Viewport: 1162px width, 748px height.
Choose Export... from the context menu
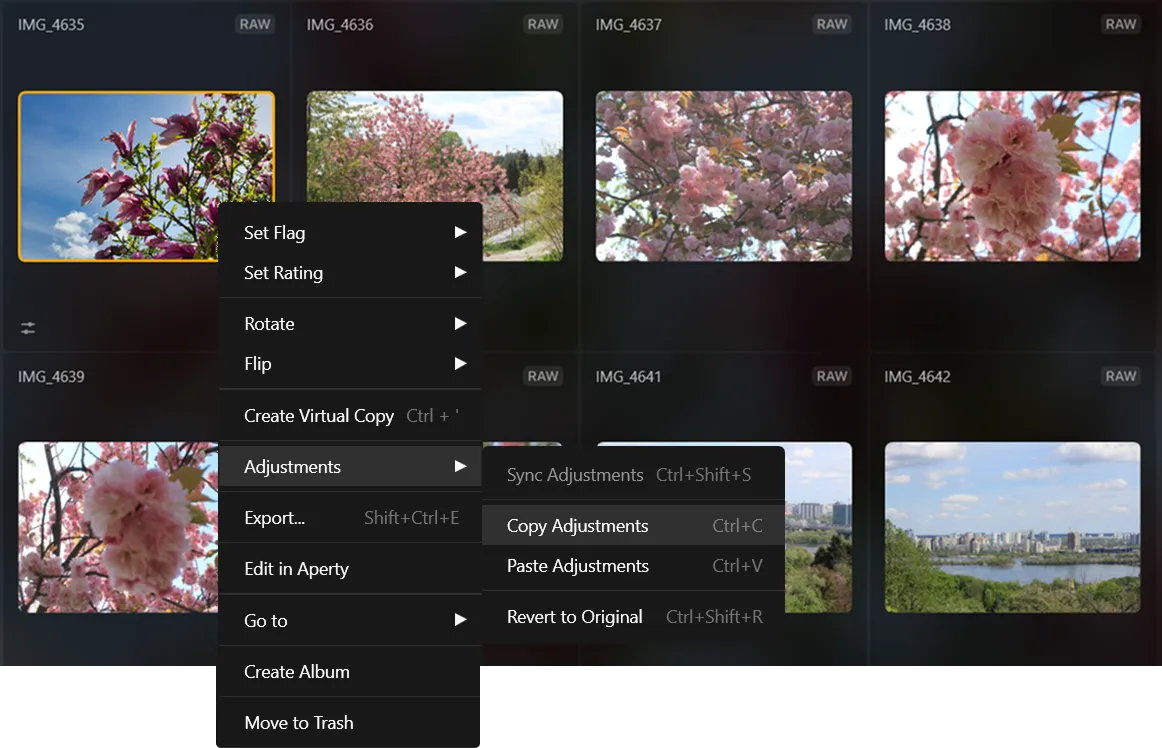pos(350,518)
